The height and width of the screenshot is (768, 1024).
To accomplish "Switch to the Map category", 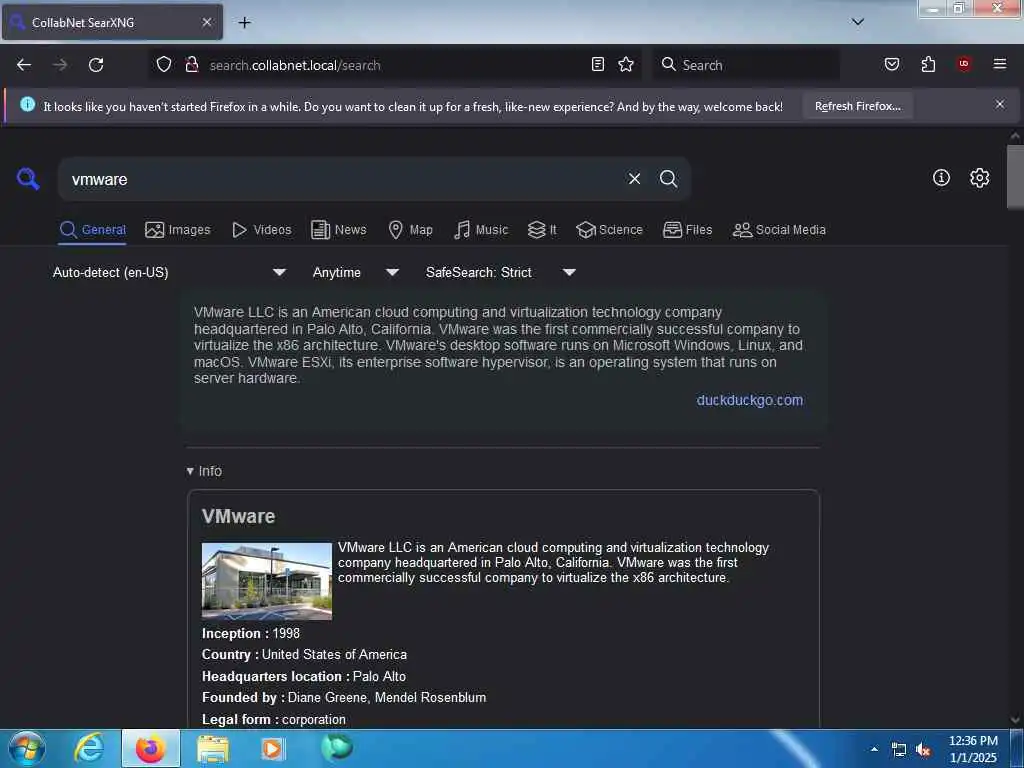I will click(410, 230).
